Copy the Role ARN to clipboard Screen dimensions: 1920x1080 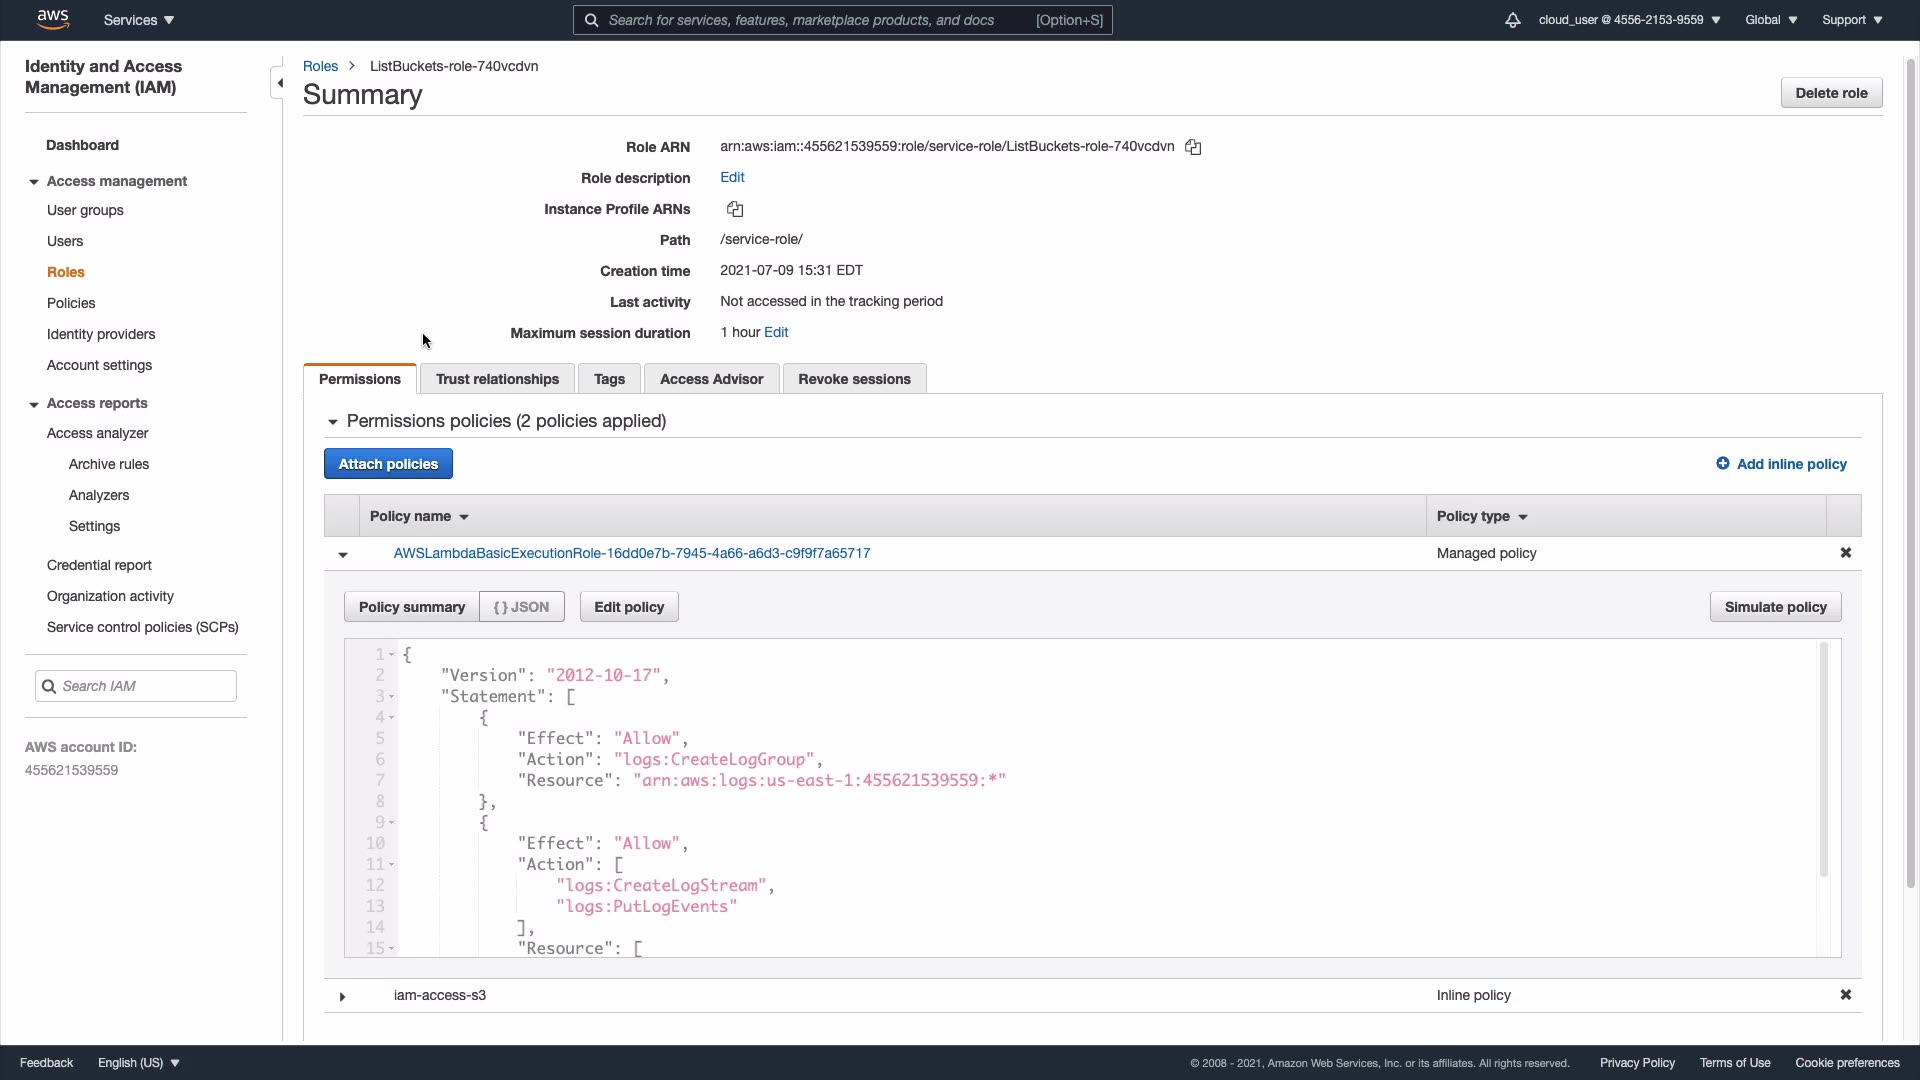pos(1193,147)
